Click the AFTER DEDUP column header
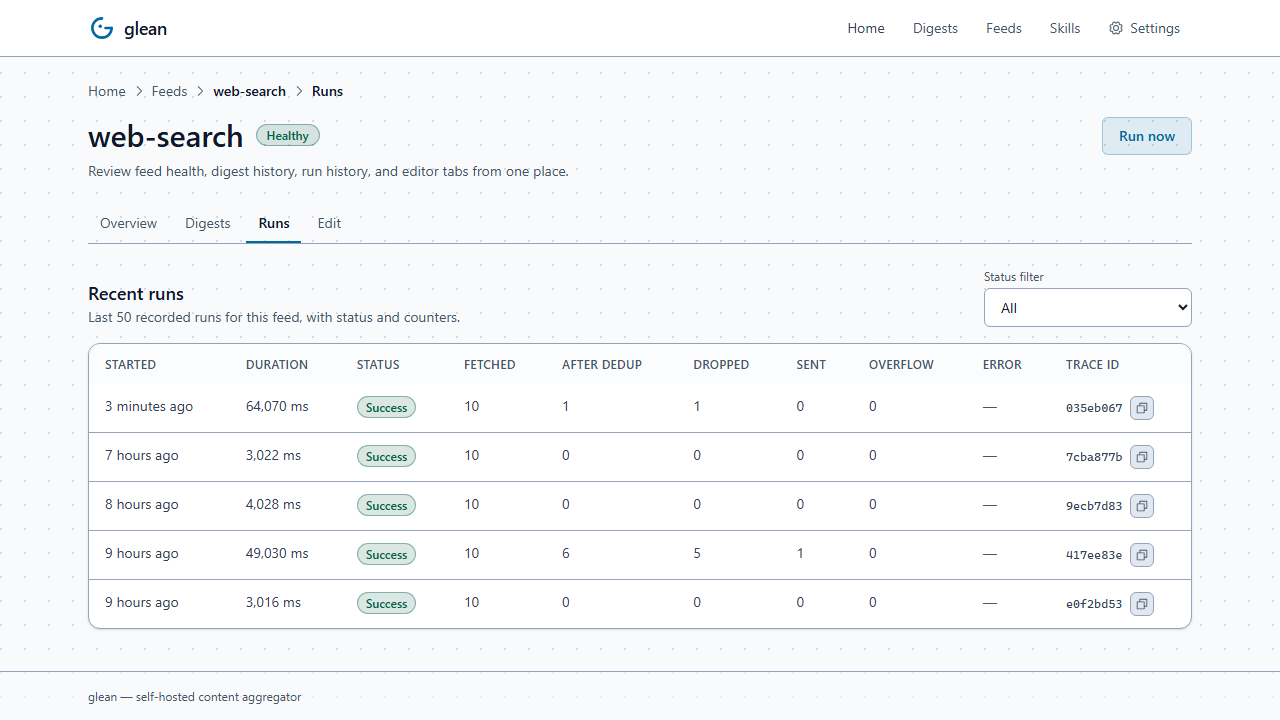 pyautogui.click(x=602, y=365)
